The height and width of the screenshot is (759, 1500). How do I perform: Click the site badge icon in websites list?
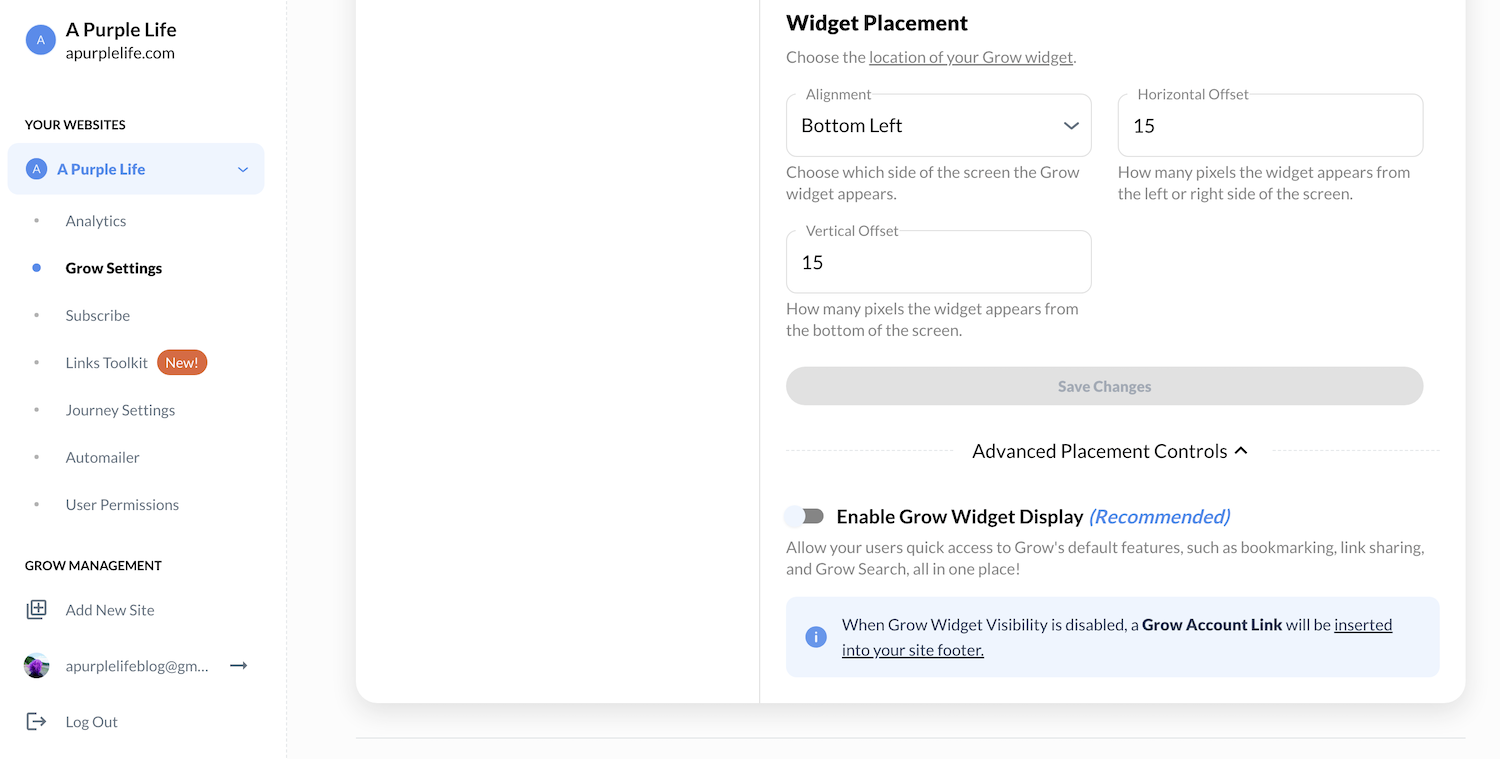[x=37, y=169]
